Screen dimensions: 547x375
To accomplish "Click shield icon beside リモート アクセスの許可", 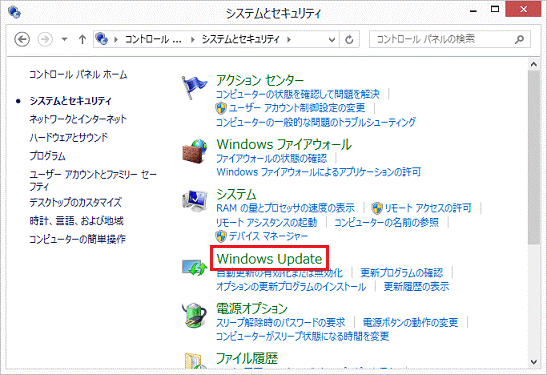I will 377,208.
